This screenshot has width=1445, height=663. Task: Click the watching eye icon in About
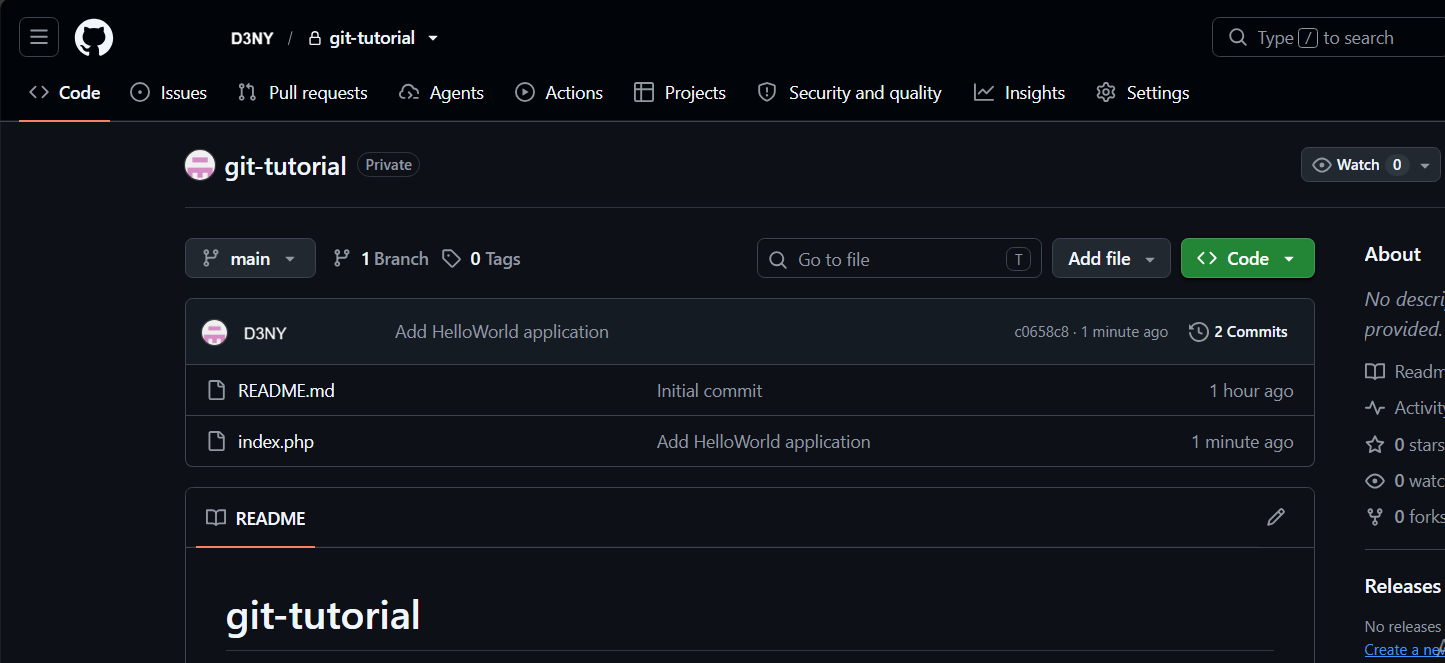[x=1375, y=481]
